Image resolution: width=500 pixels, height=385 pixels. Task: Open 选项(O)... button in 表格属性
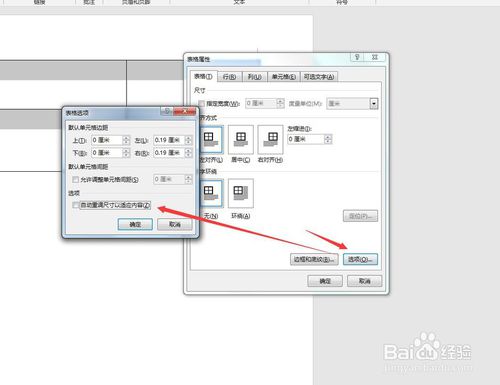coord(360,259)
